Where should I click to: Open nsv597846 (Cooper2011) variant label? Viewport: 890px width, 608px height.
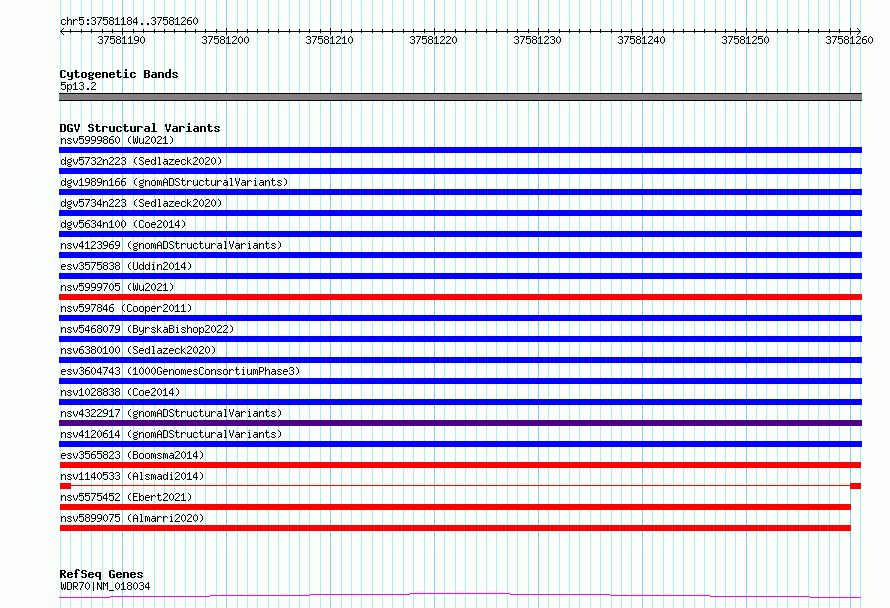click(126, 308)
